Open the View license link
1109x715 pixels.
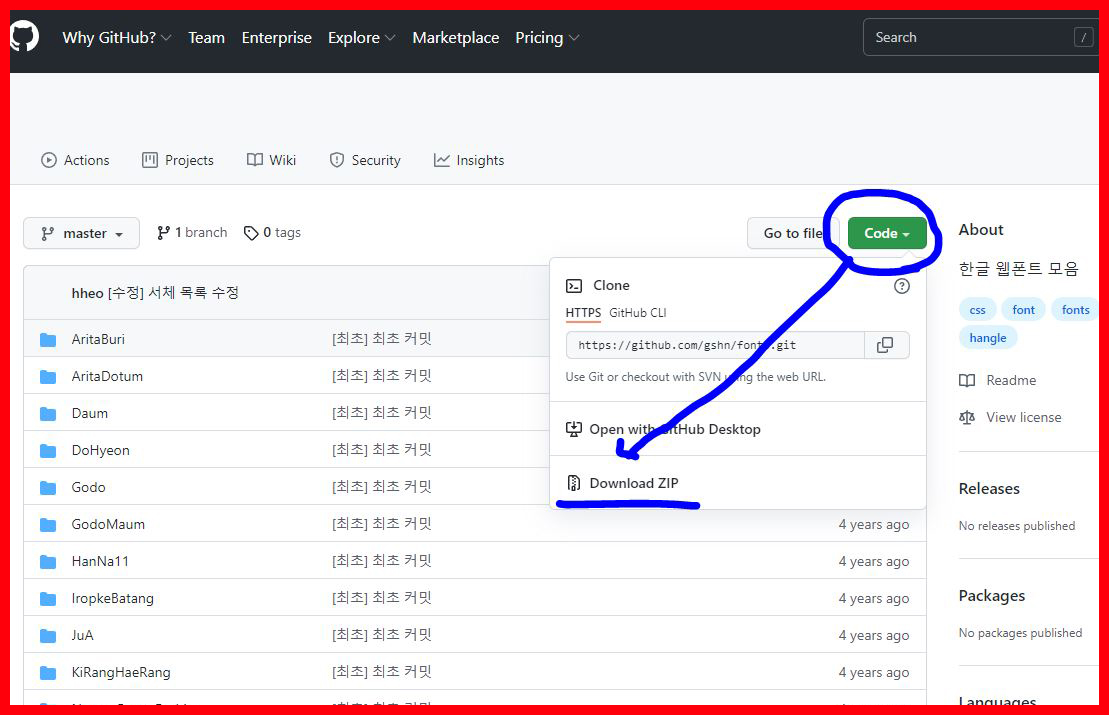[x=1023, y=417]
